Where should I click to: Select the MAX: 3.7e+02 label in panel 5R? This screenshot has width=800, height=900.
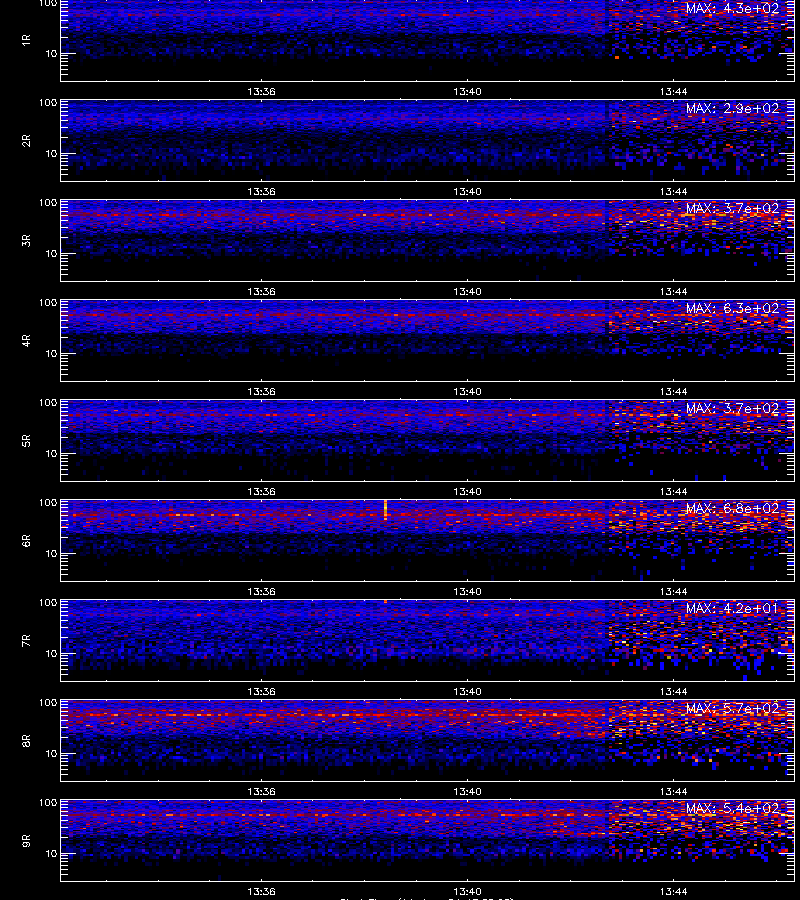pos(732,409)
